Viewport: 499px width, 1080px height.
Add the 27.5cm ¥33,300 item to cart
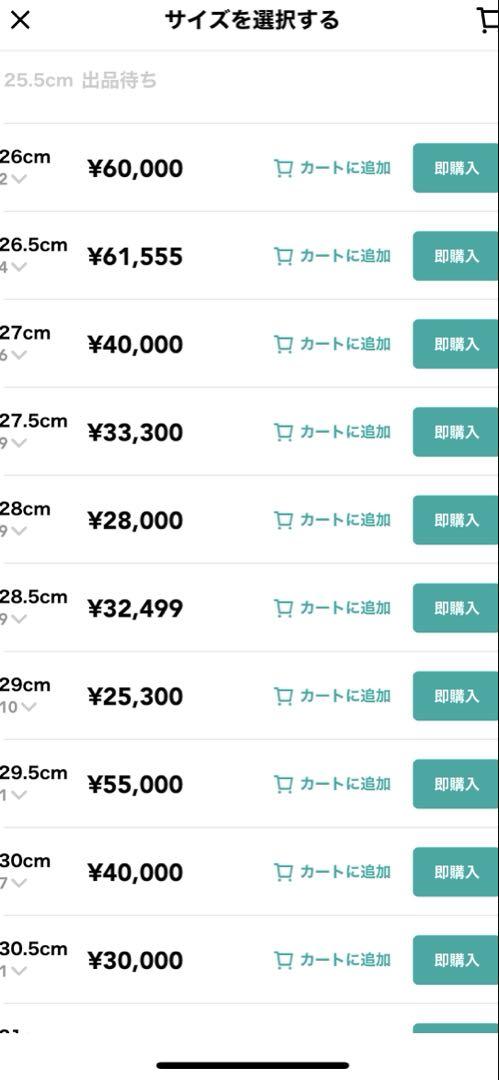click(332, 432)
